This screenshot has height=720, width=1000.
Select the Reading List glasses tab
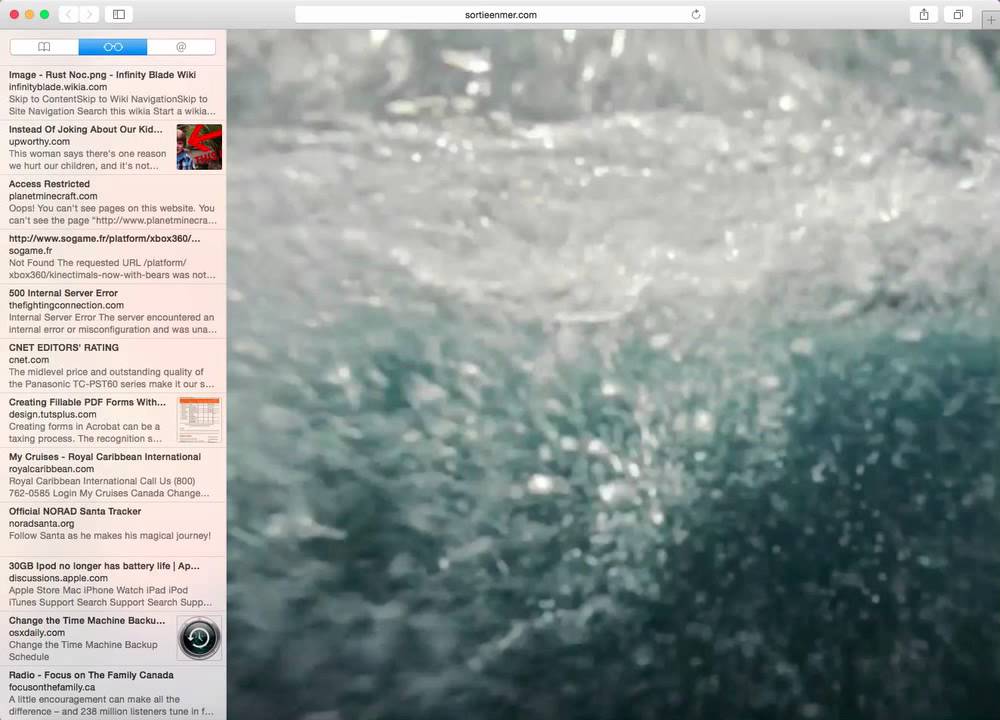coord(113,47)
